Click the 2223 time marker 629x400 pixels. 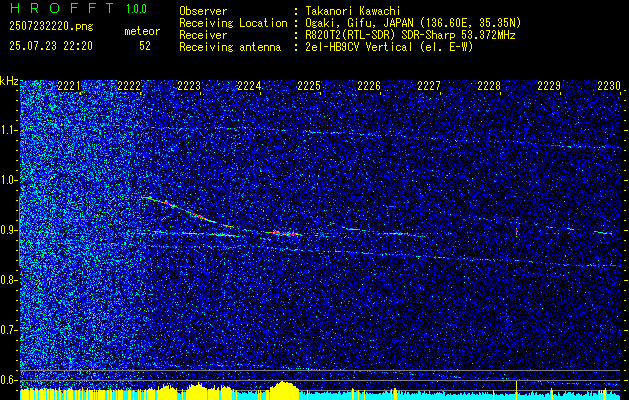(189, 86)
